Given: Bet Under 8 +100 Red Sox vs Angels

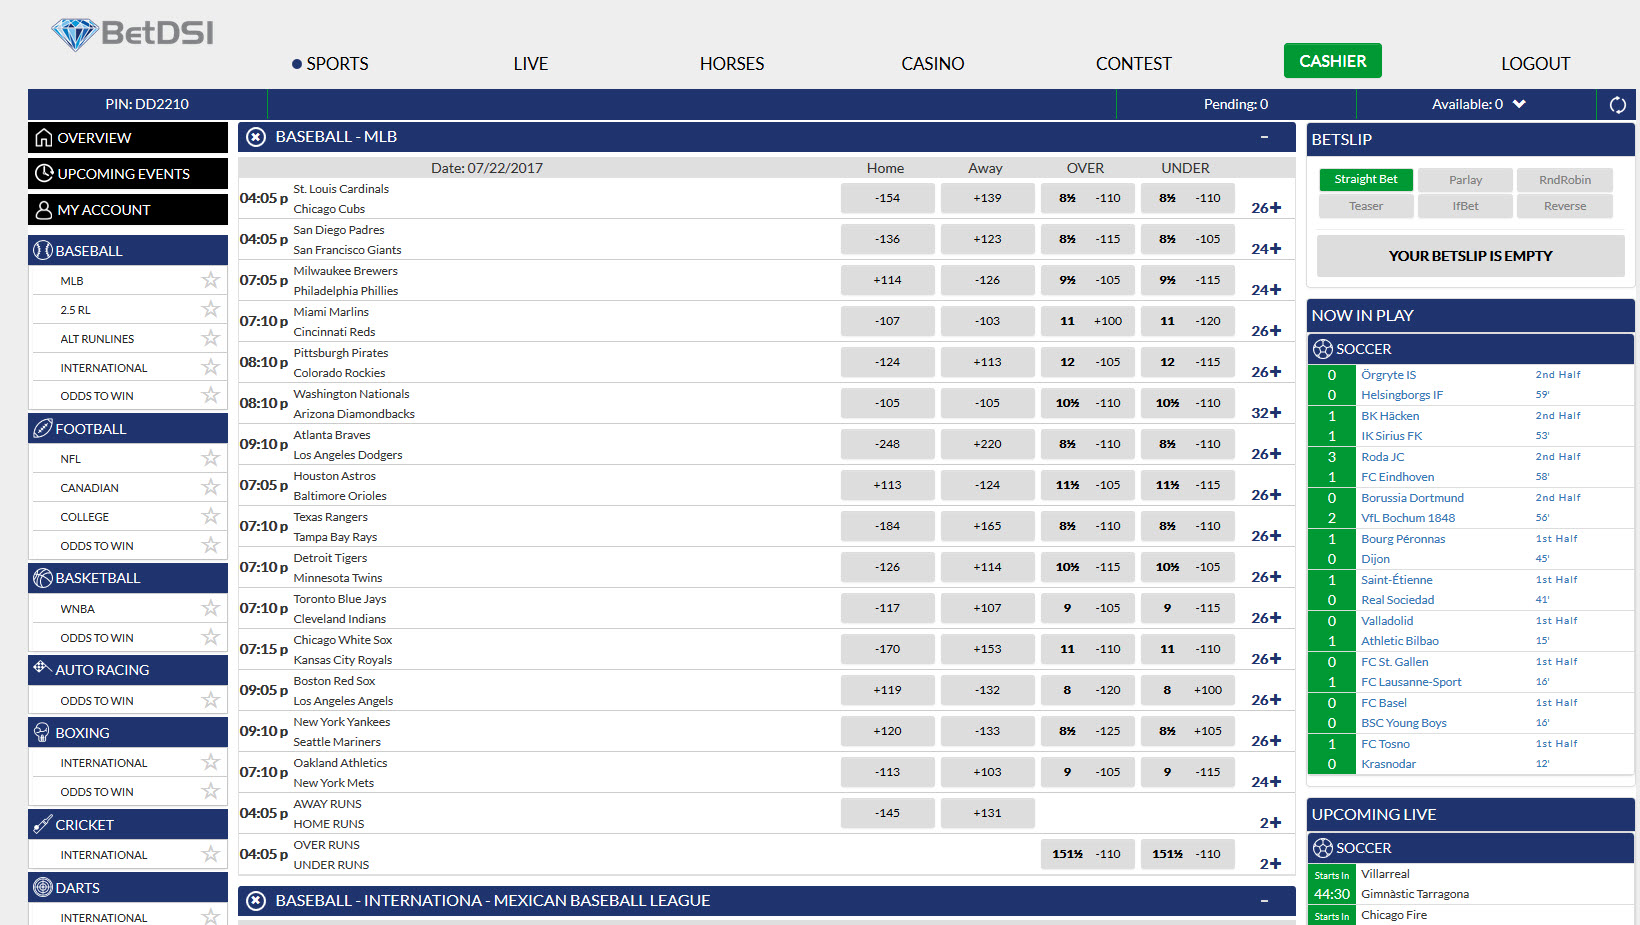Looking at the screenshot, I should [1187, 690].
